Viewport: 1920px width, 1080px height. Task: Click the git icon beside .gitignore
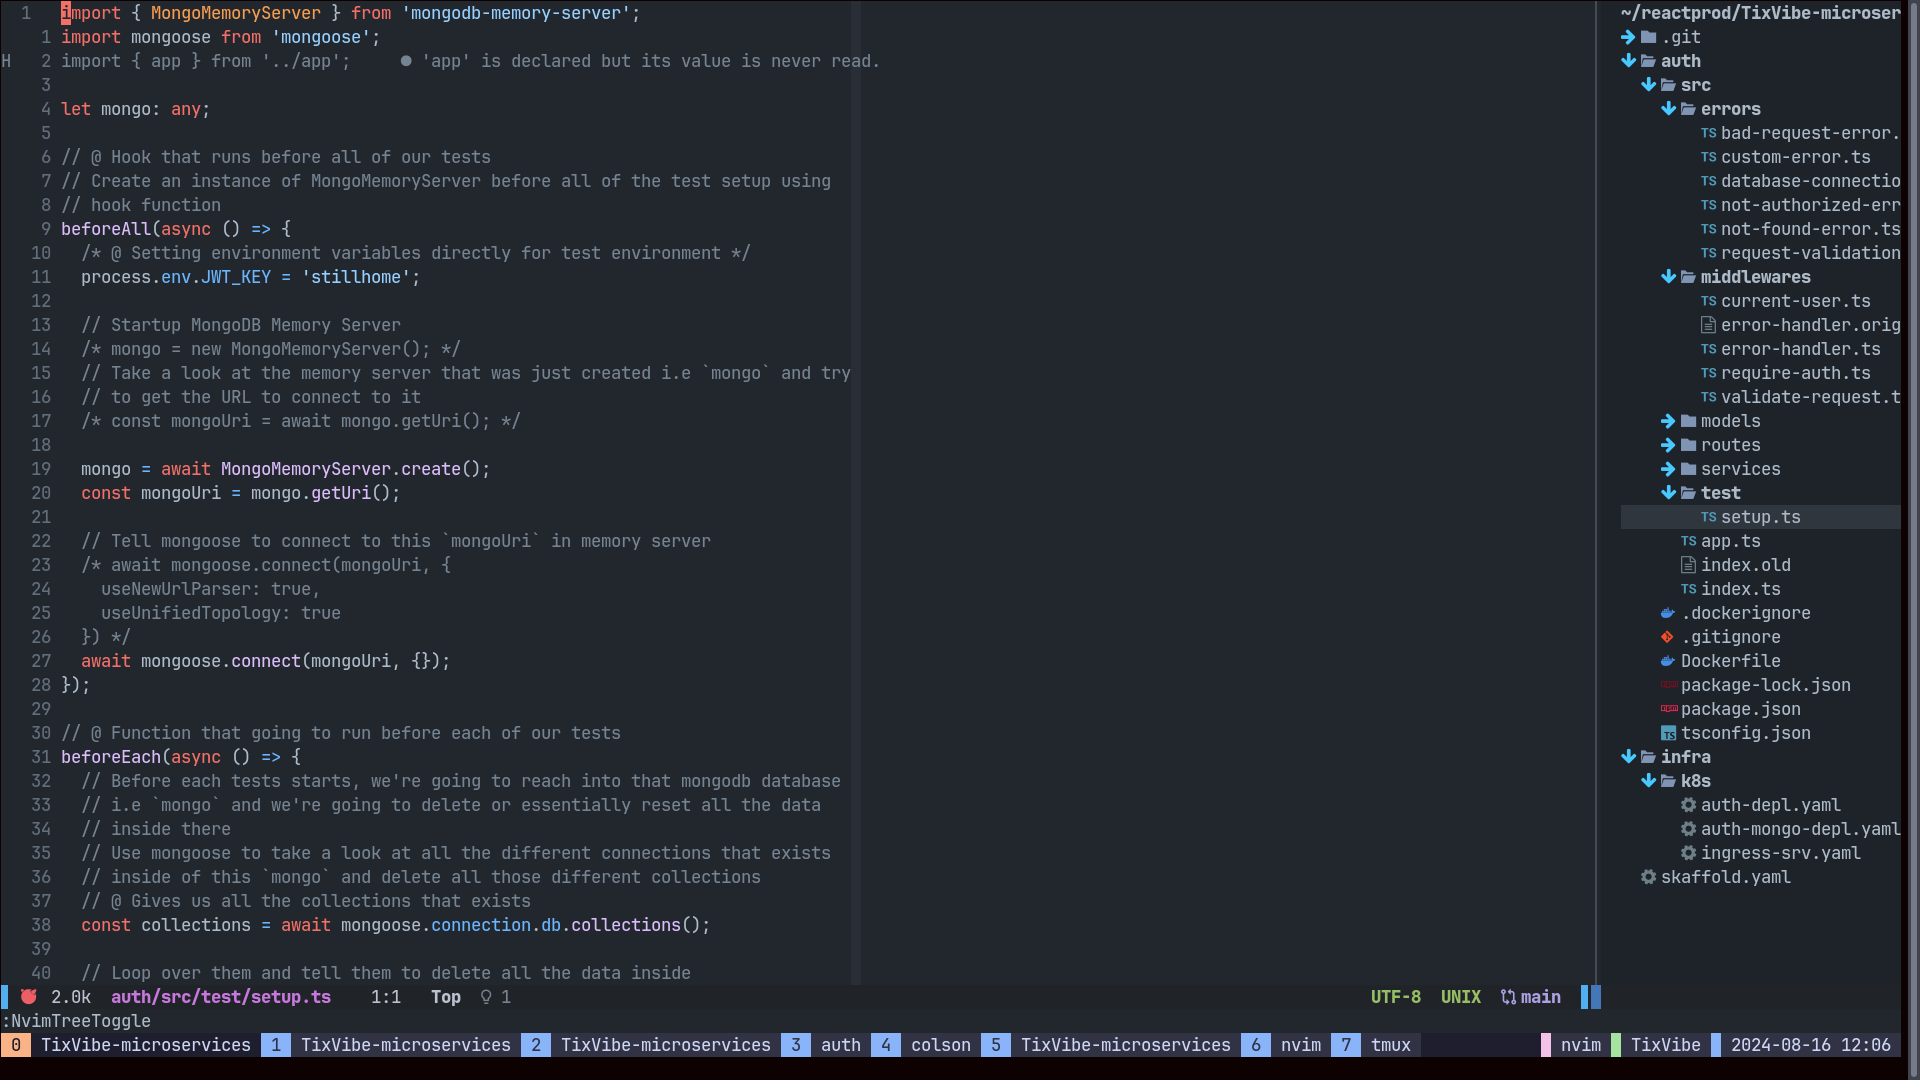(x=1667, y=637)
